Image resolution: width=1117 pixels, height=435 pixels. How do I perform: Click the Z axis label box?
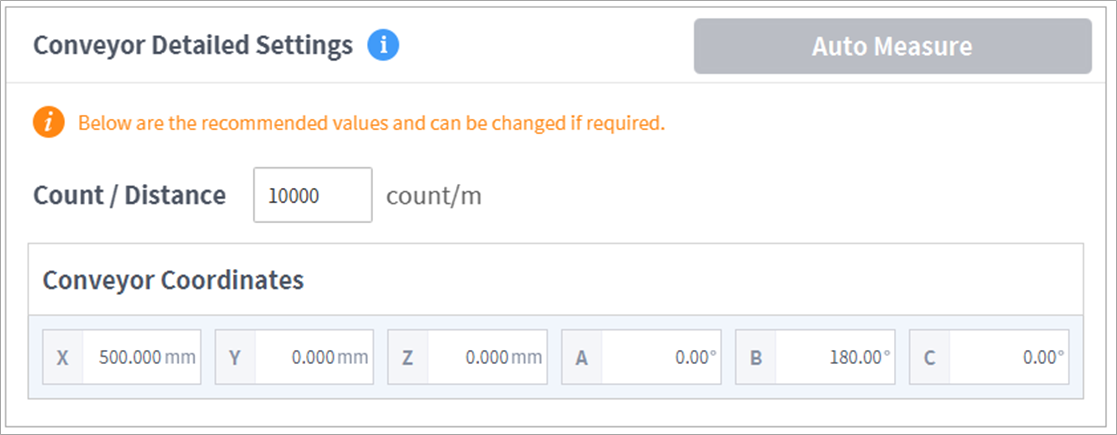click(x=408, y=357)
